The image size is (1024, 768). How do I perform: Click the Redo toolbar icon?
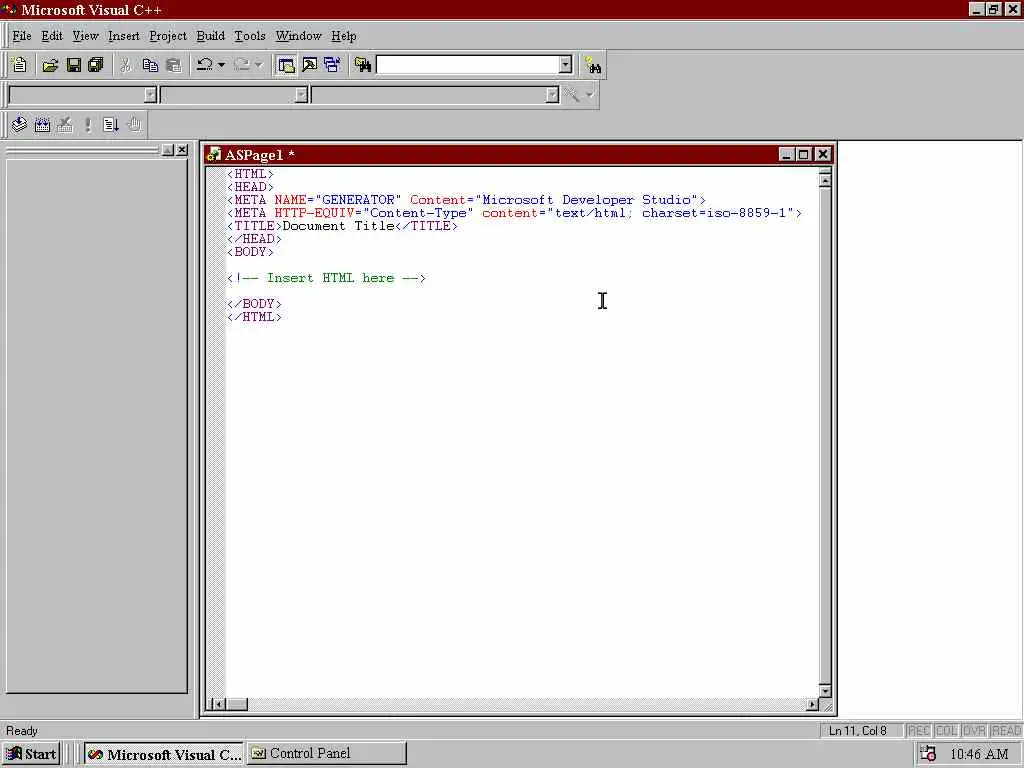(x=242, y=65)
